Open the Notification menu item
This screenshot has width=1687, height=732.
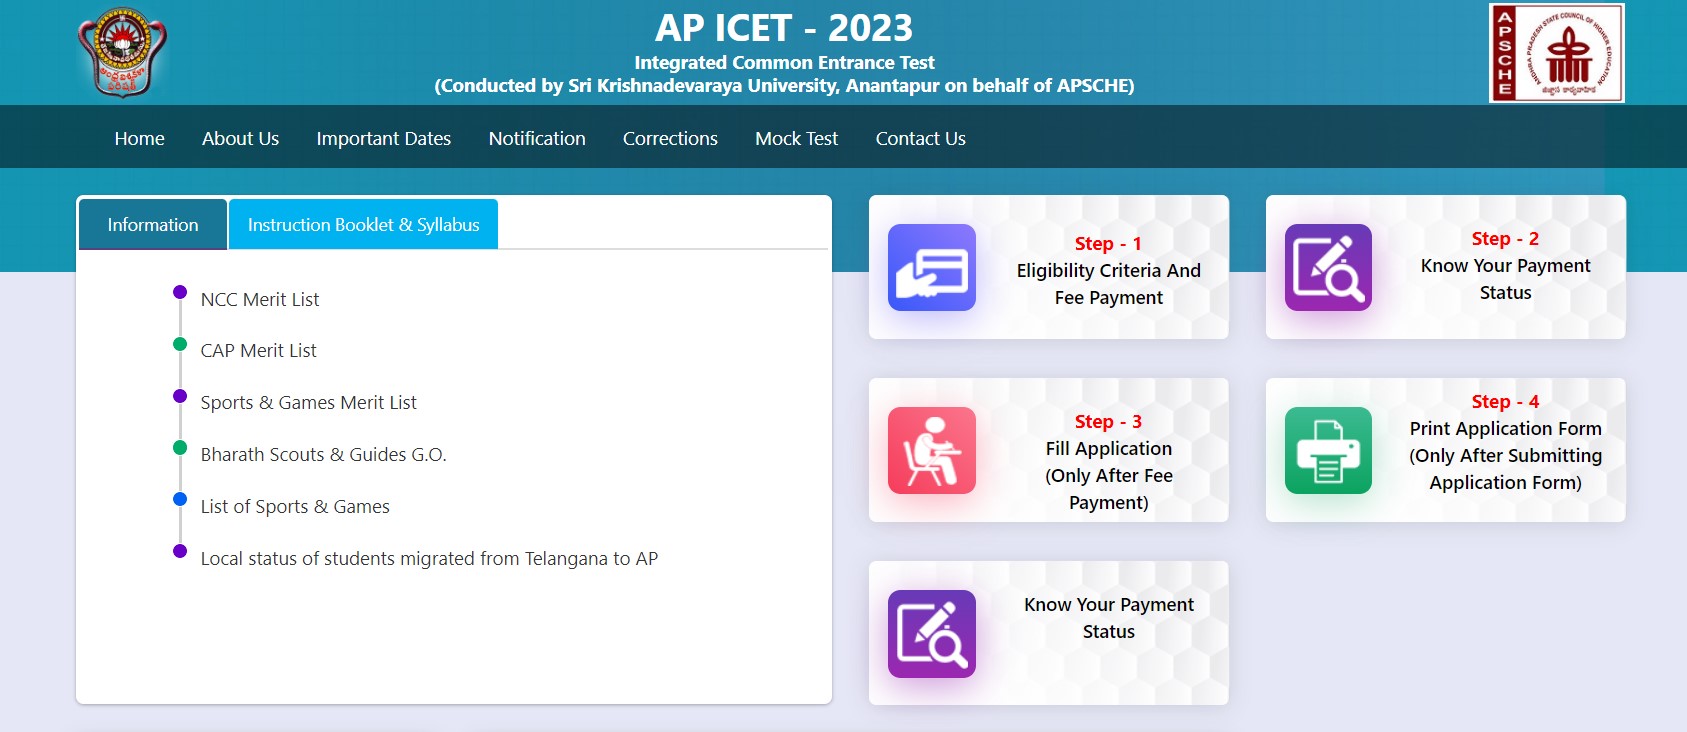pos(537,138)
